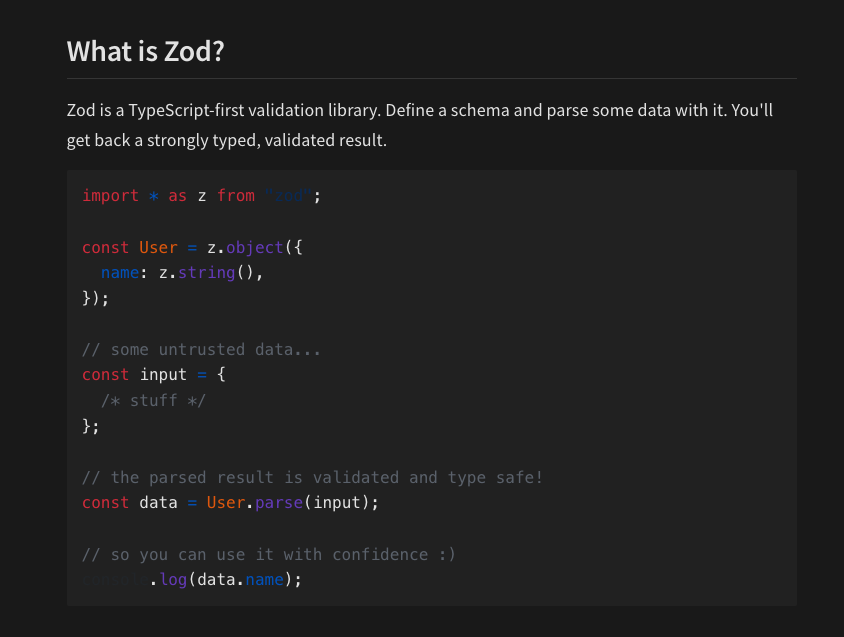
Task: Click the "const User = z.object({" line
Action: pos(192,247)
